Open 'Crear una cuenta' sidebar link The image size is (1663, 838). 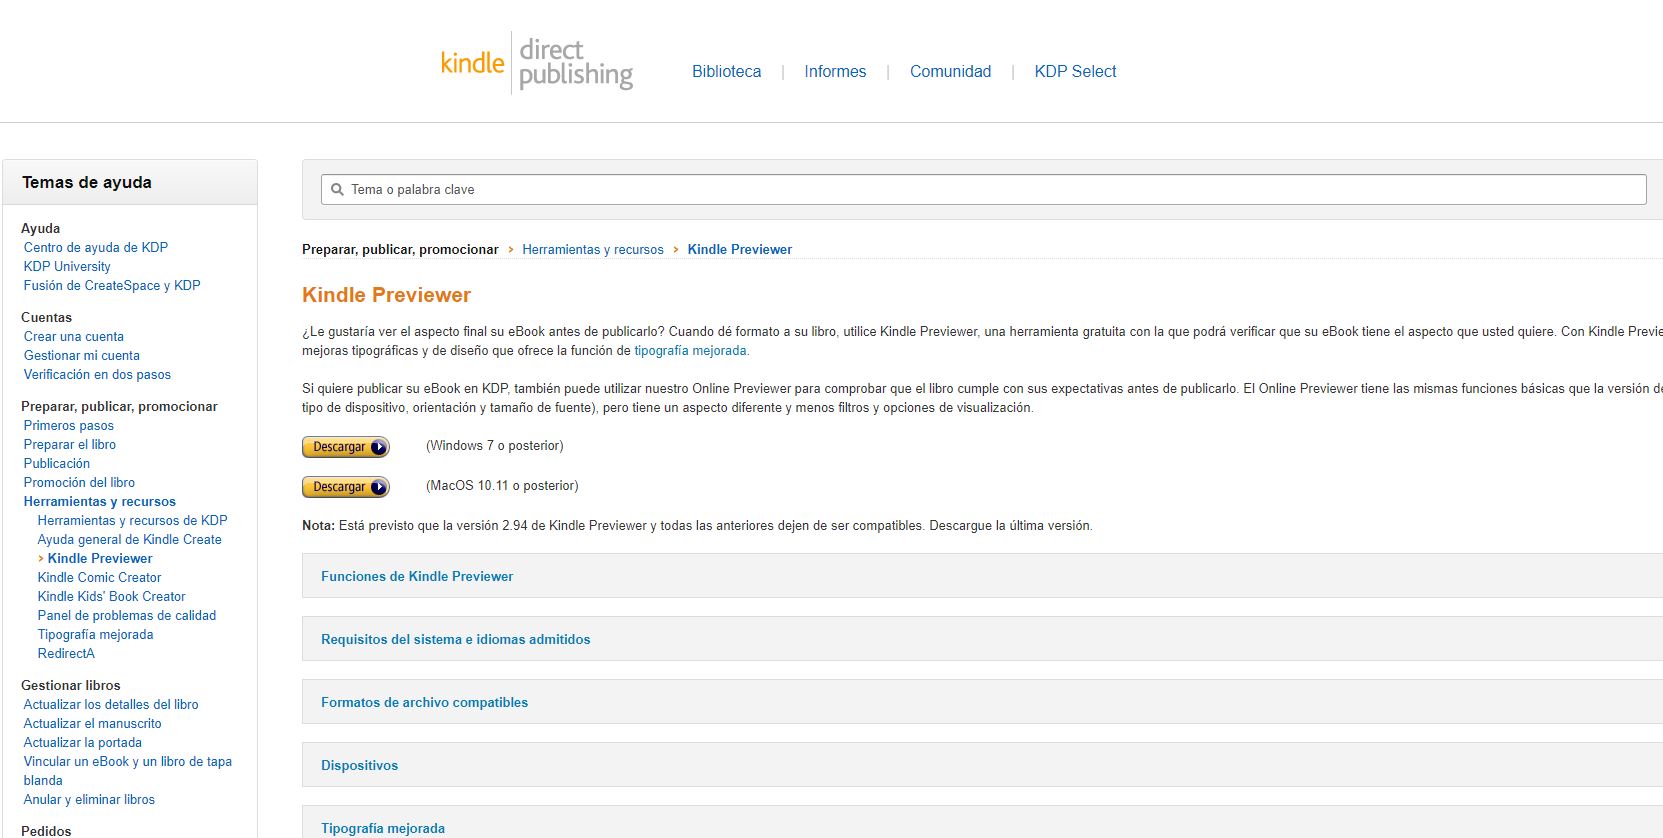point(74,336)
